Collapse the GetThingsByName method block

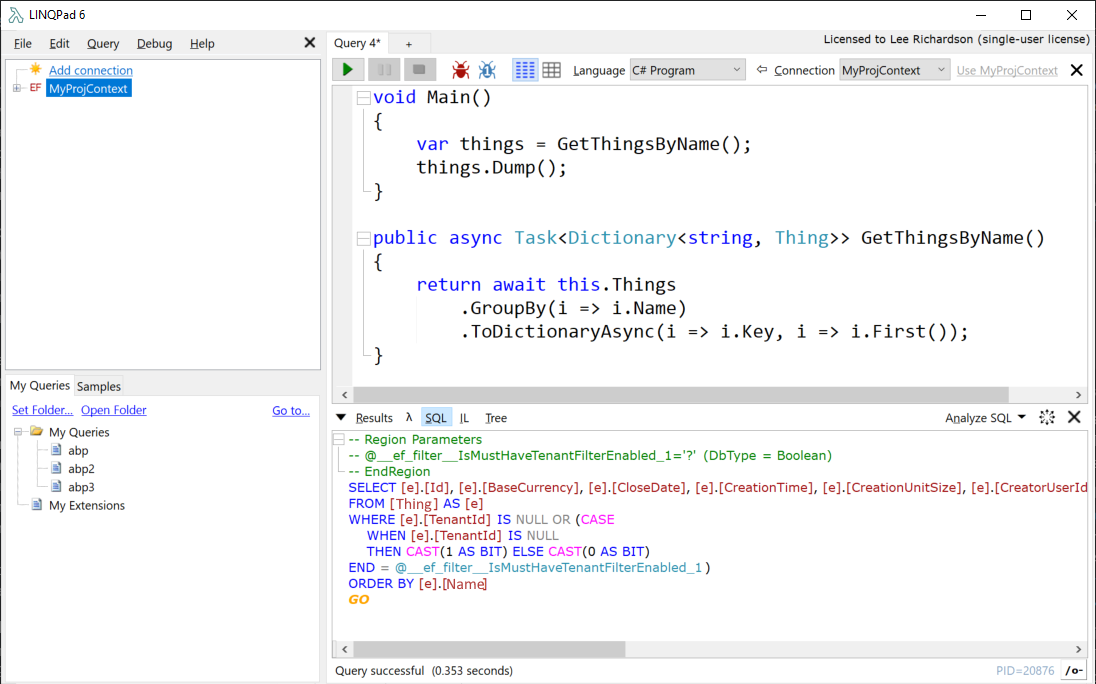point(363,239)
